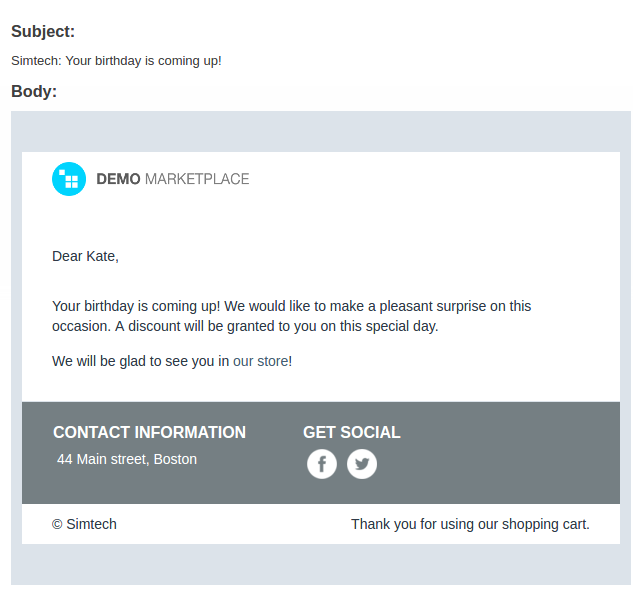The image size is (633, 597).
Task: Click the cyan Demo Marketplace logo circle
Action: tap(69, 179)
